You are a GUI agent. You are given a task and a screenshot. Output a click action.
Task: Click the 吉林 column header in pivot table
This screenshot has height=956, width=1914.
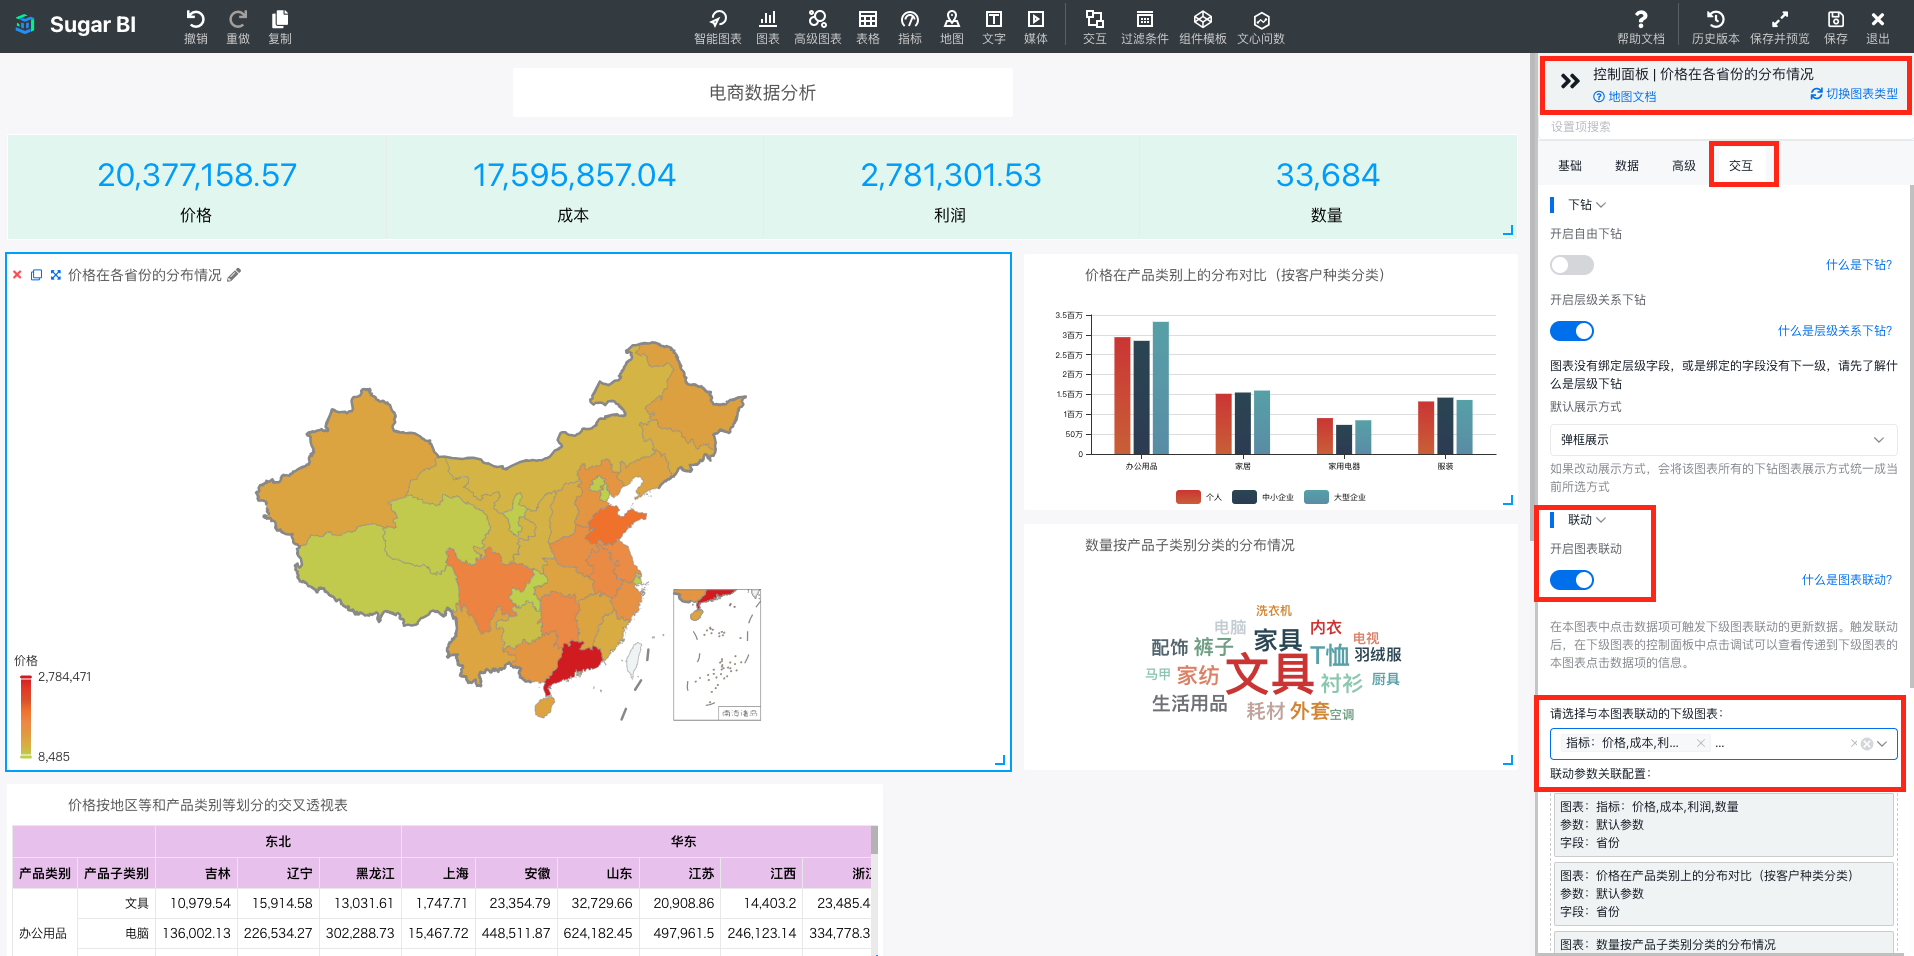pos(197,874)
